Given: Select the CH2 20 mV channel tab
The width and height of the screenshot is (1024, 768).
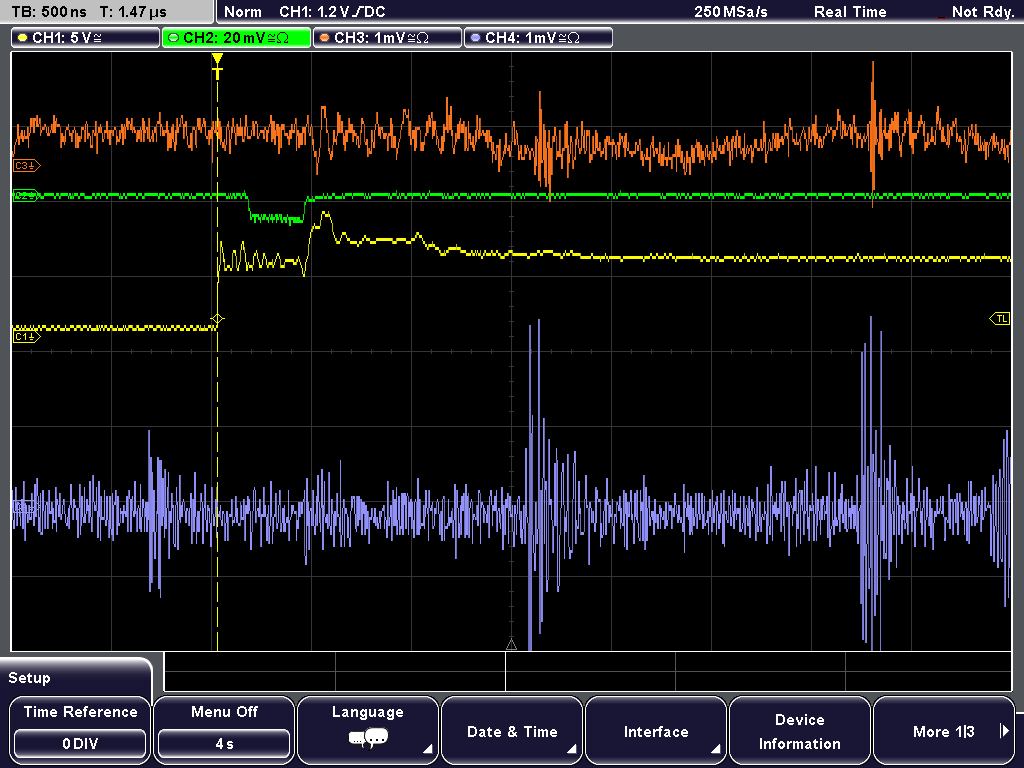Looking at the screenshot, I should click(236, 38).
